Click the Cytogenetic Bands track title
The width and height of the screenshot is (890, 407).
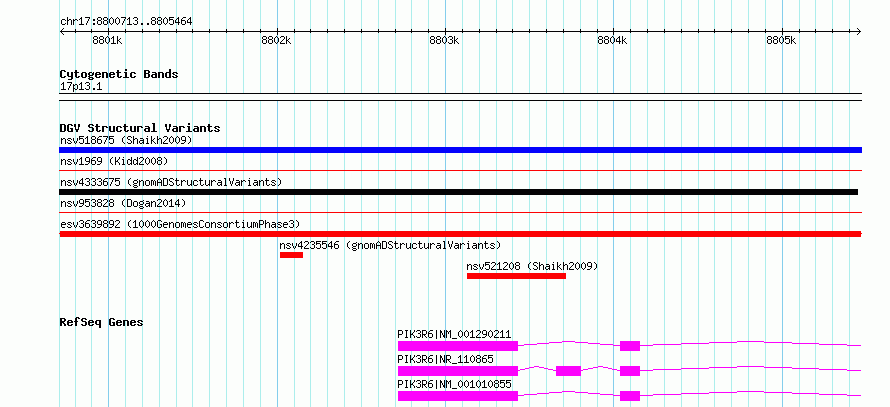click(119, 74)
